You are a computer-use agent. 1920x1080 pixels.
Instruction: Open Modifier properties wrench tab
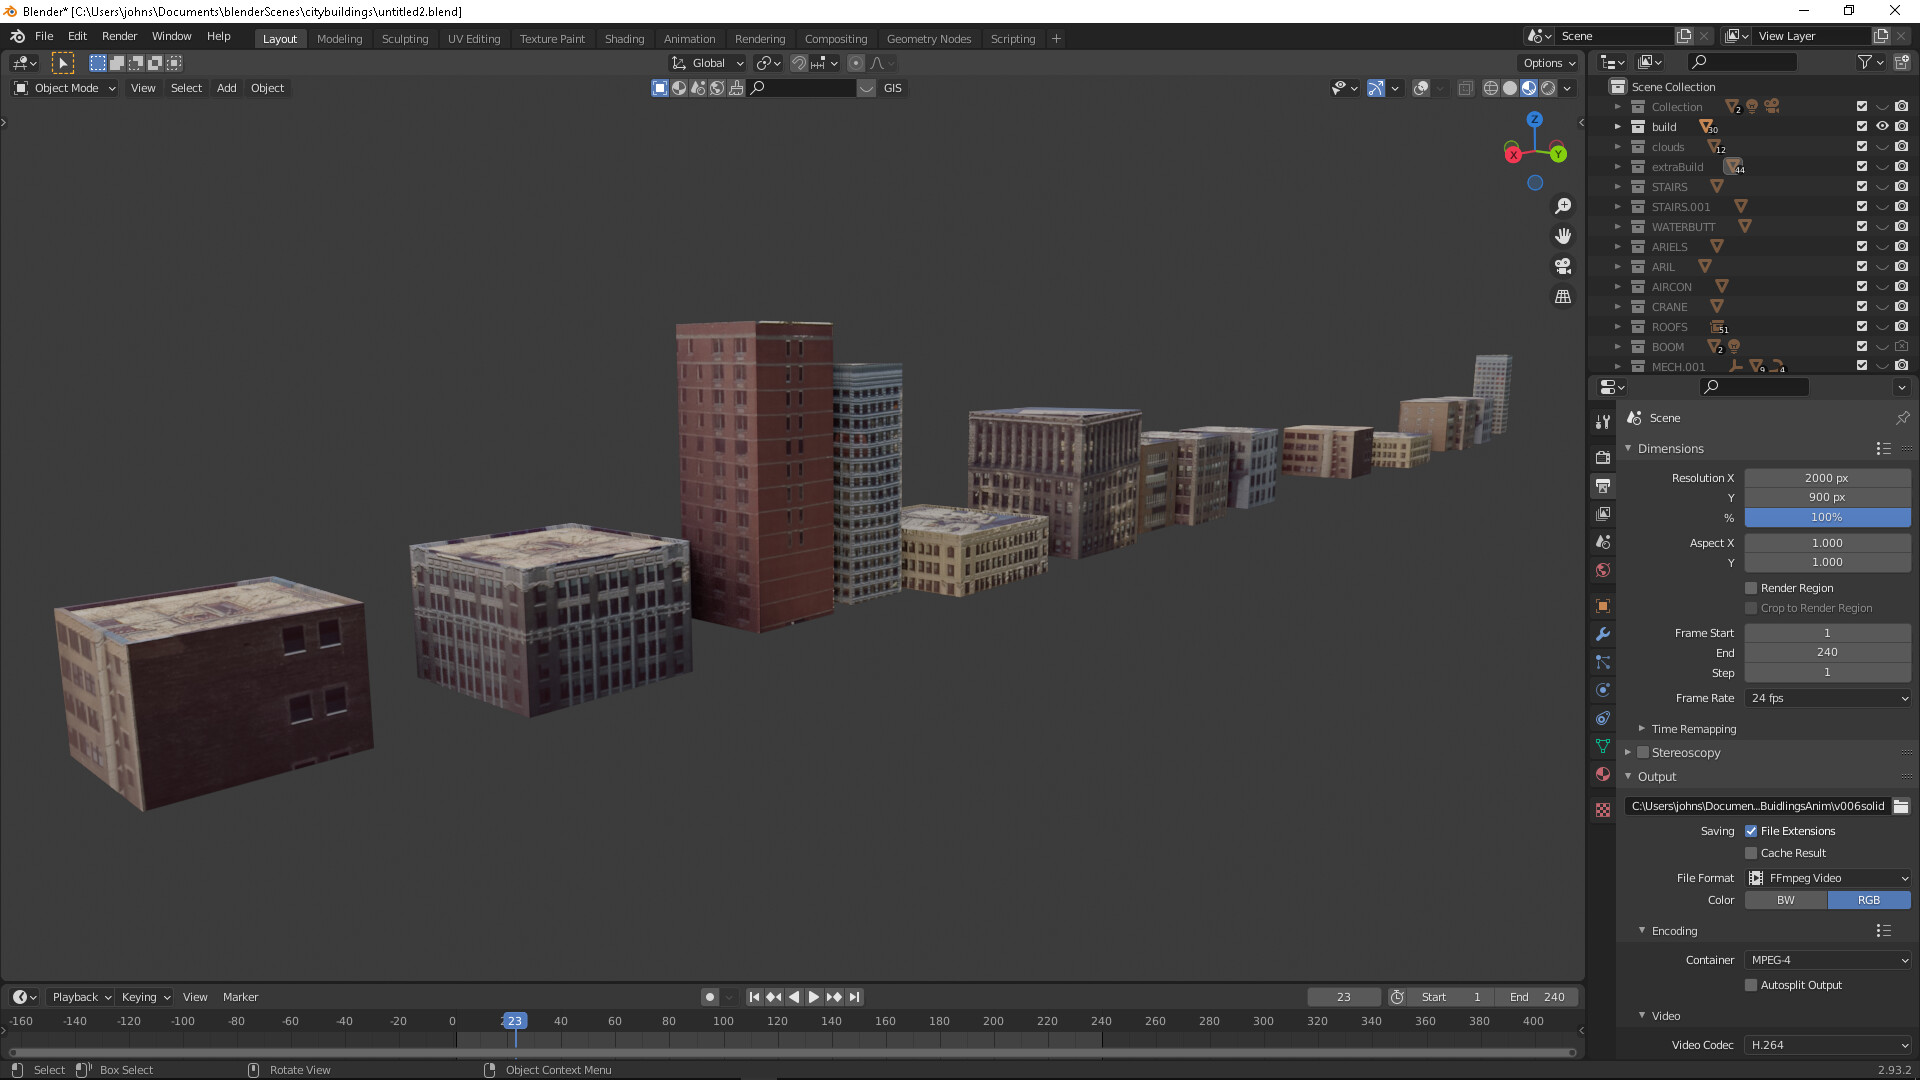[x=1603, y=634]
